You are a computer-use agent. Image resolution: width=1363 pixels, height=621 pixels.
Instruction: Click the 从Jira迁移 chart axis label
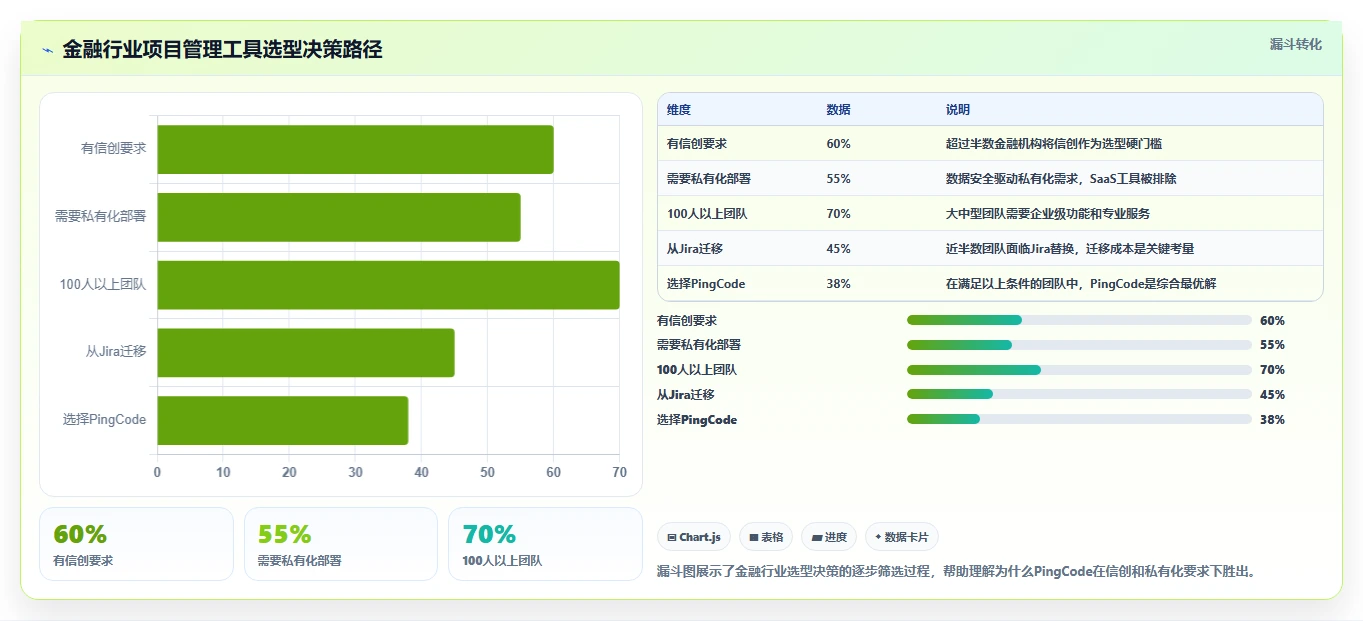point(116,352)
